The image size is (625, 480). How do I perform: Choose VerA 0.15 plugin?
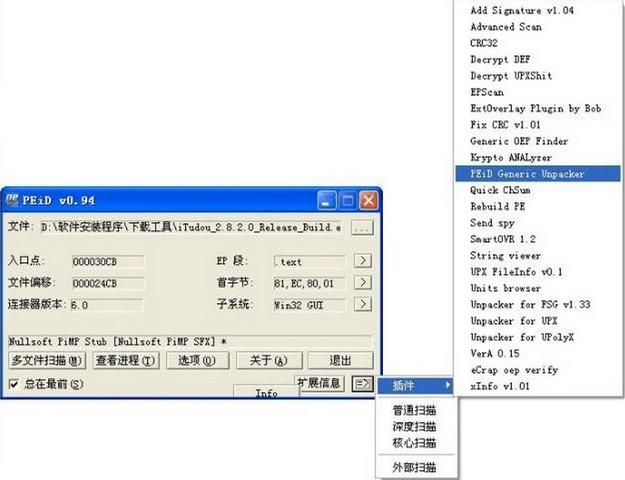[x=538, y=354]
